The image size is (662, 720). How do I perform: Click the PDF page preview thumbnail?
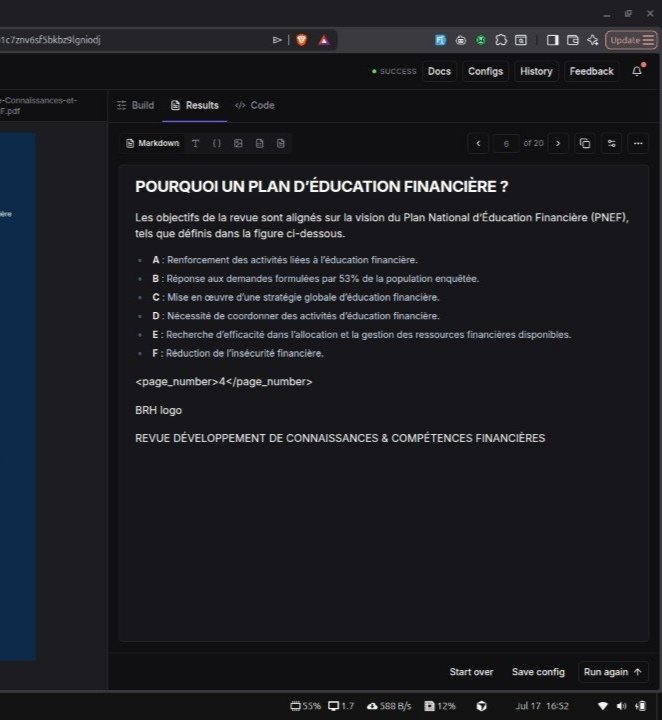pos(18,397)
